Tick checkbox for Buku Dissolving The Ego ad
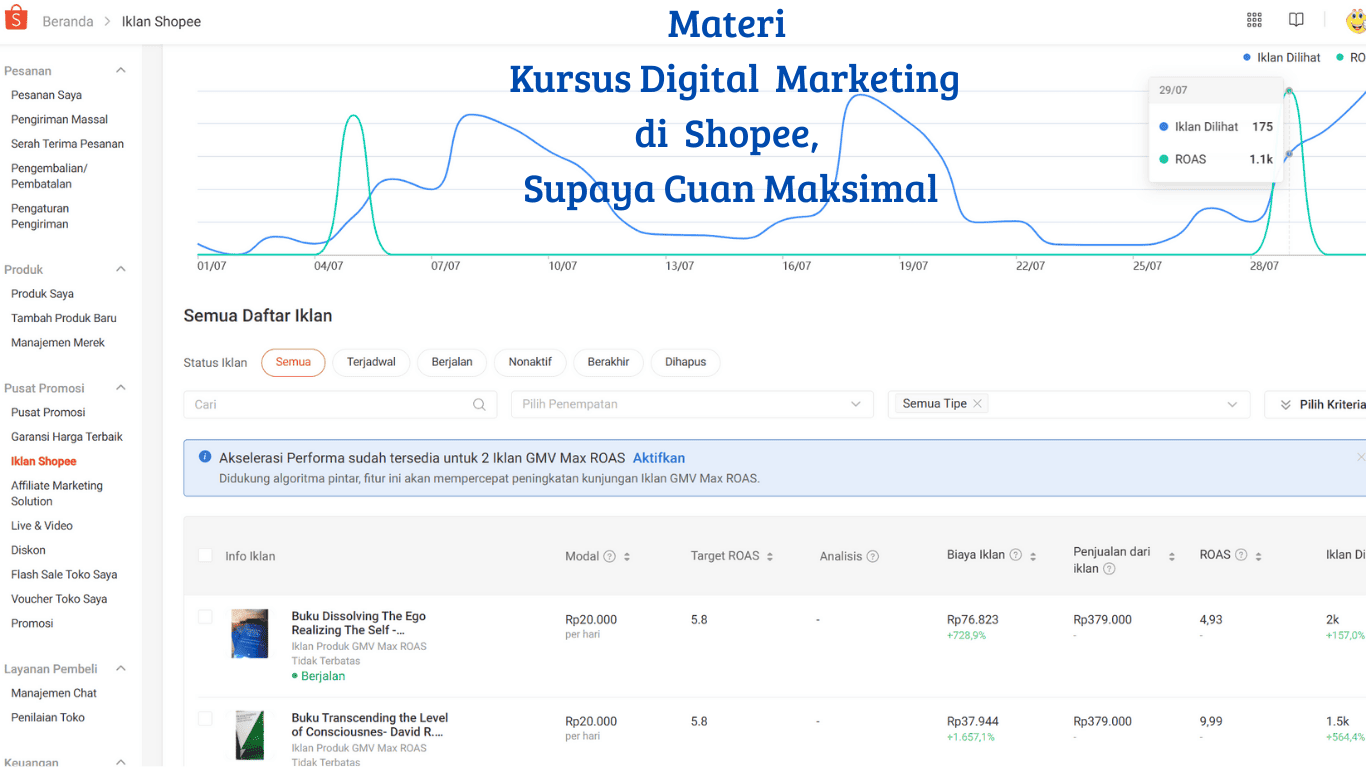This screenshot has height=768, width=1366. pos(205,617)
